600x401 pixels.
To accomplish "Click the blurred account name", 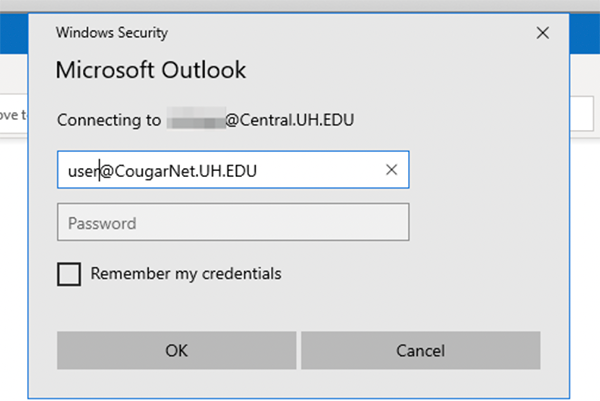I will click(195, 120).
